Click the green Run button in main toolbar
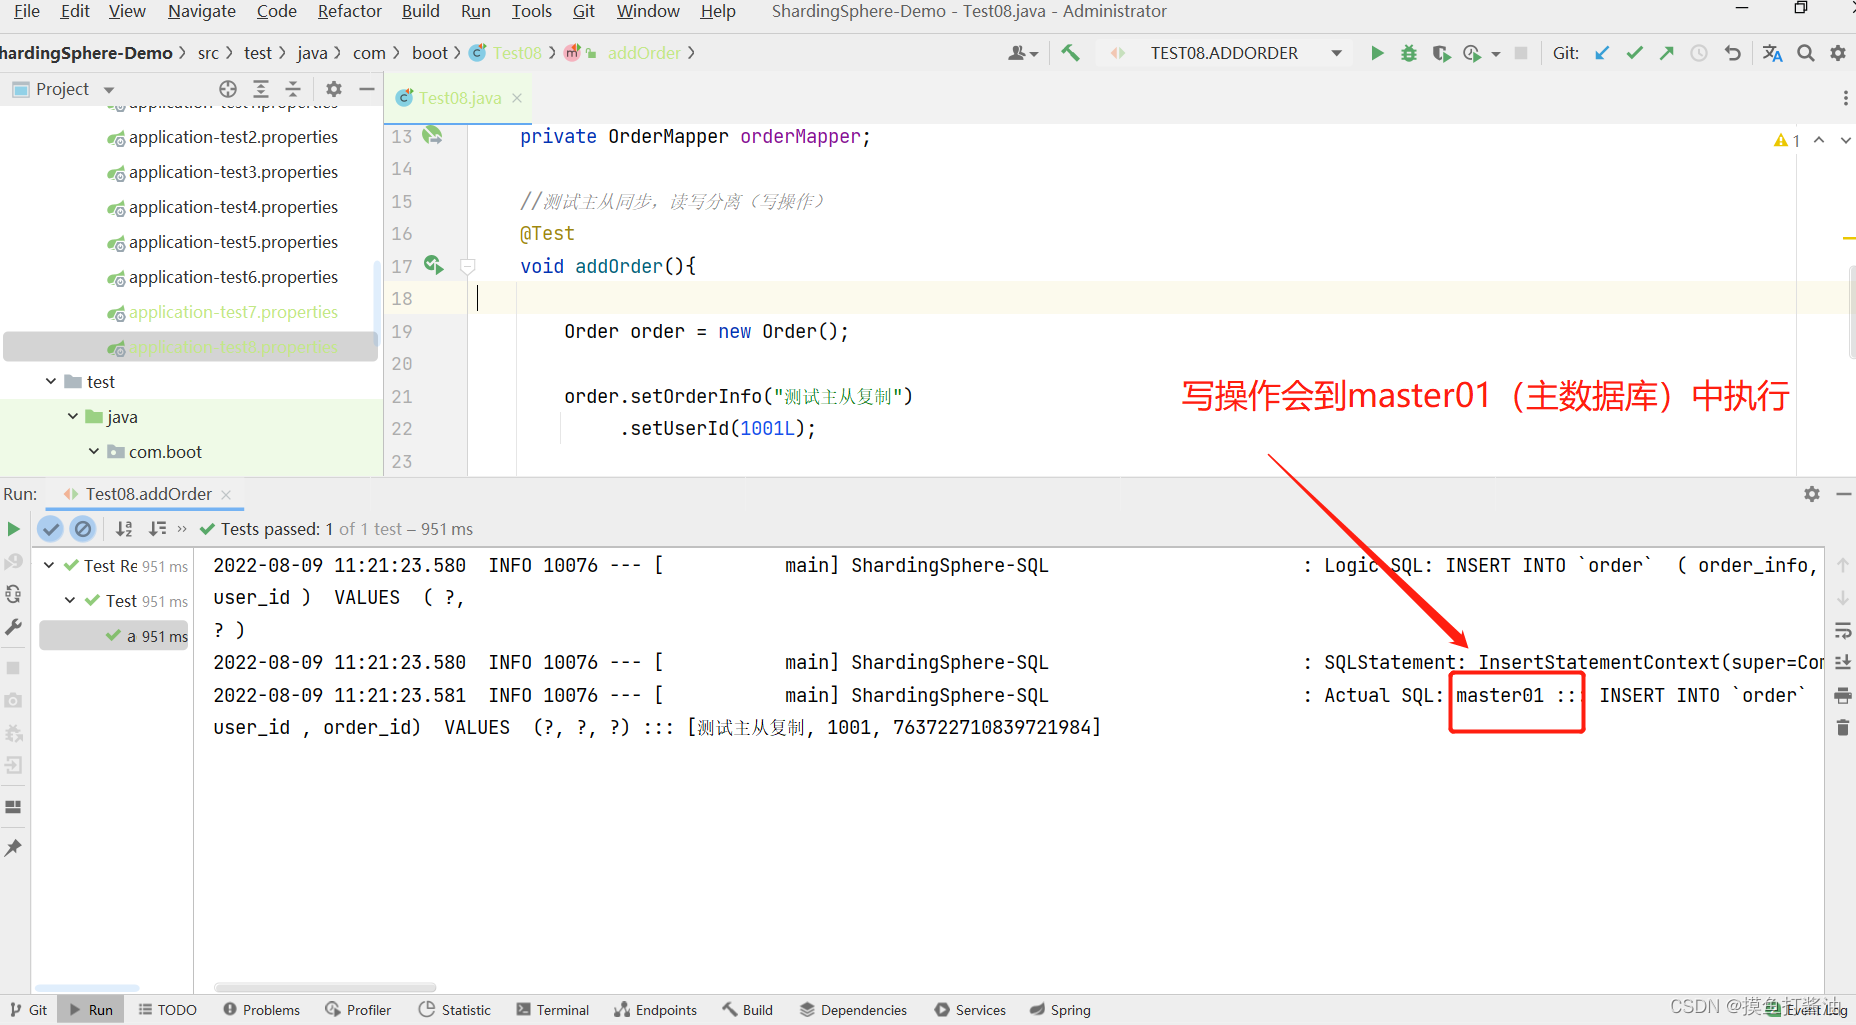 (x=1377, y=53)
